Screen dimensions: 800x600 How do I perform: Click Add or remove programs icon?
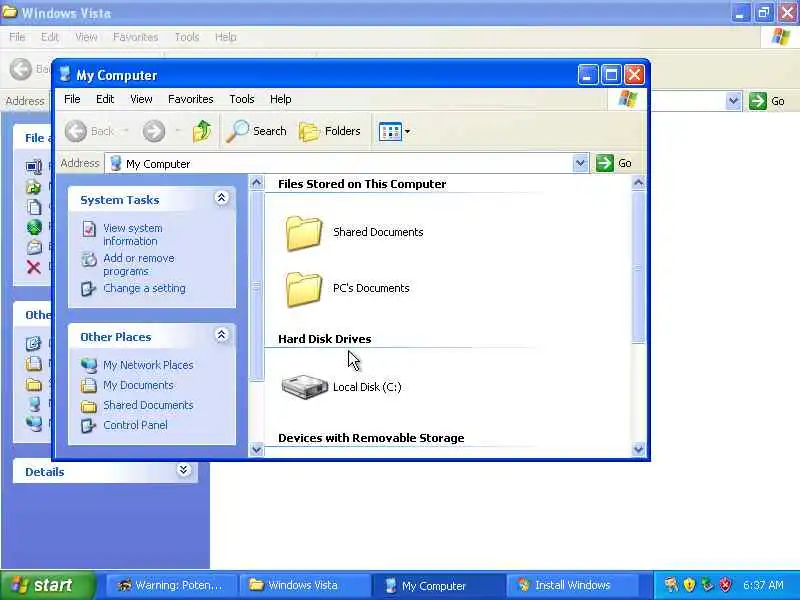89,259
